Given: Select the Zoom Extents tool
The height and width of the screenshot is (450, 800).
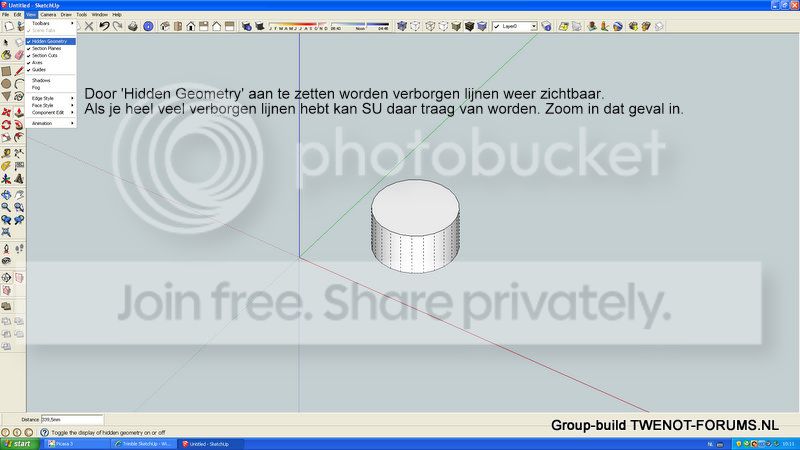Looking at the screenshot, I should [6, 233].
